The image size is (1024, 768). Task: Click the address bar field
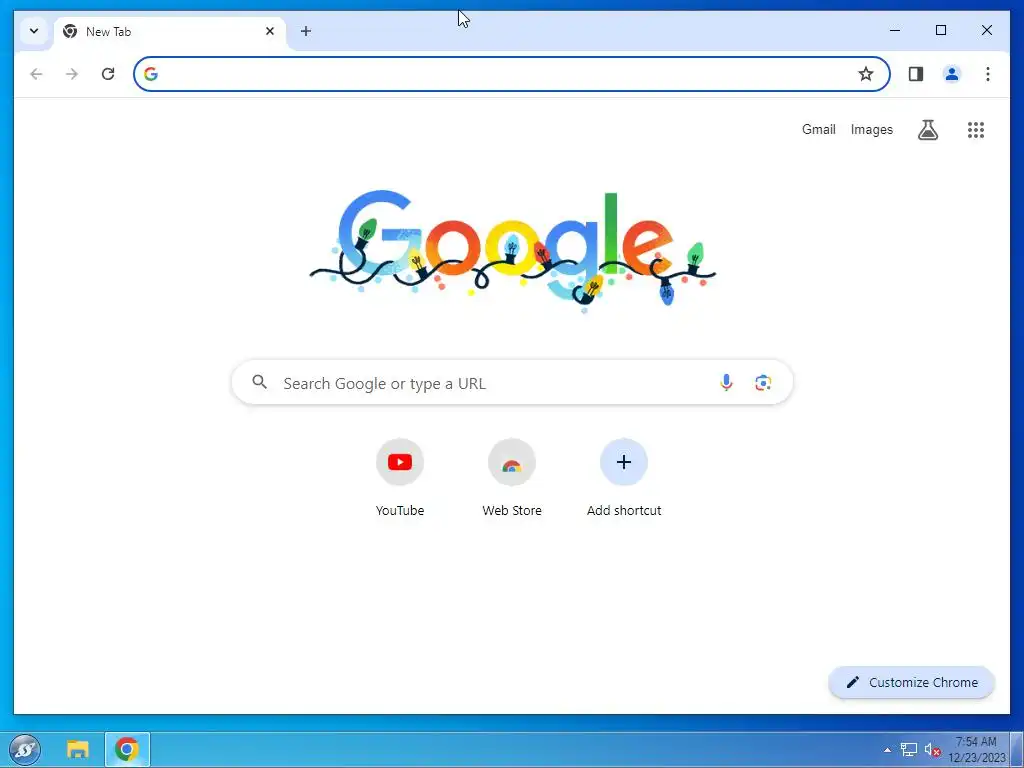(x=511, y=74)
